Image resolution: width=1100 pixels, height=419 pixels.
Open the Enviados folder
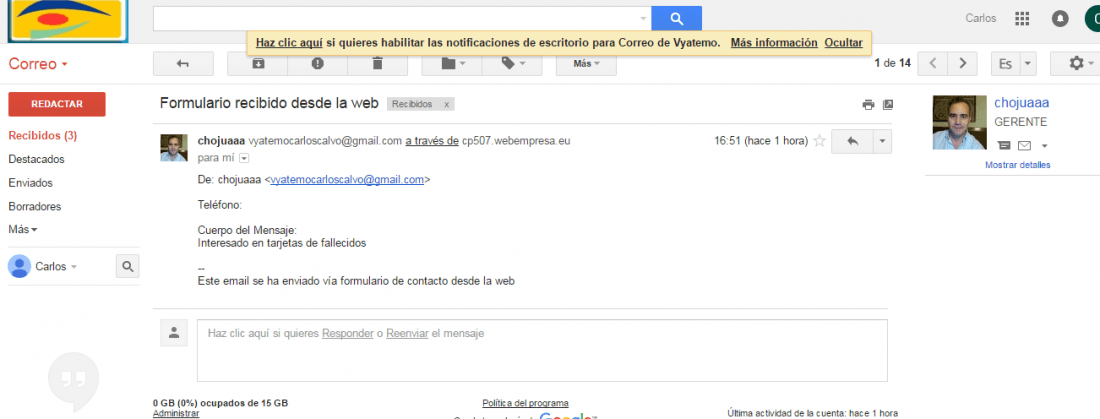pos(31,182)
